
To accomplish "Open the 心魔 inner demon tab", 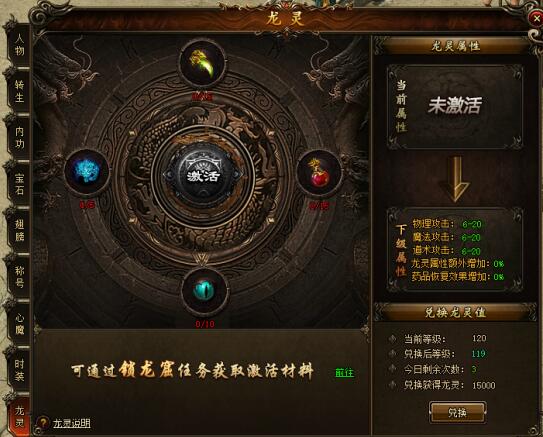I will point(19,323).
